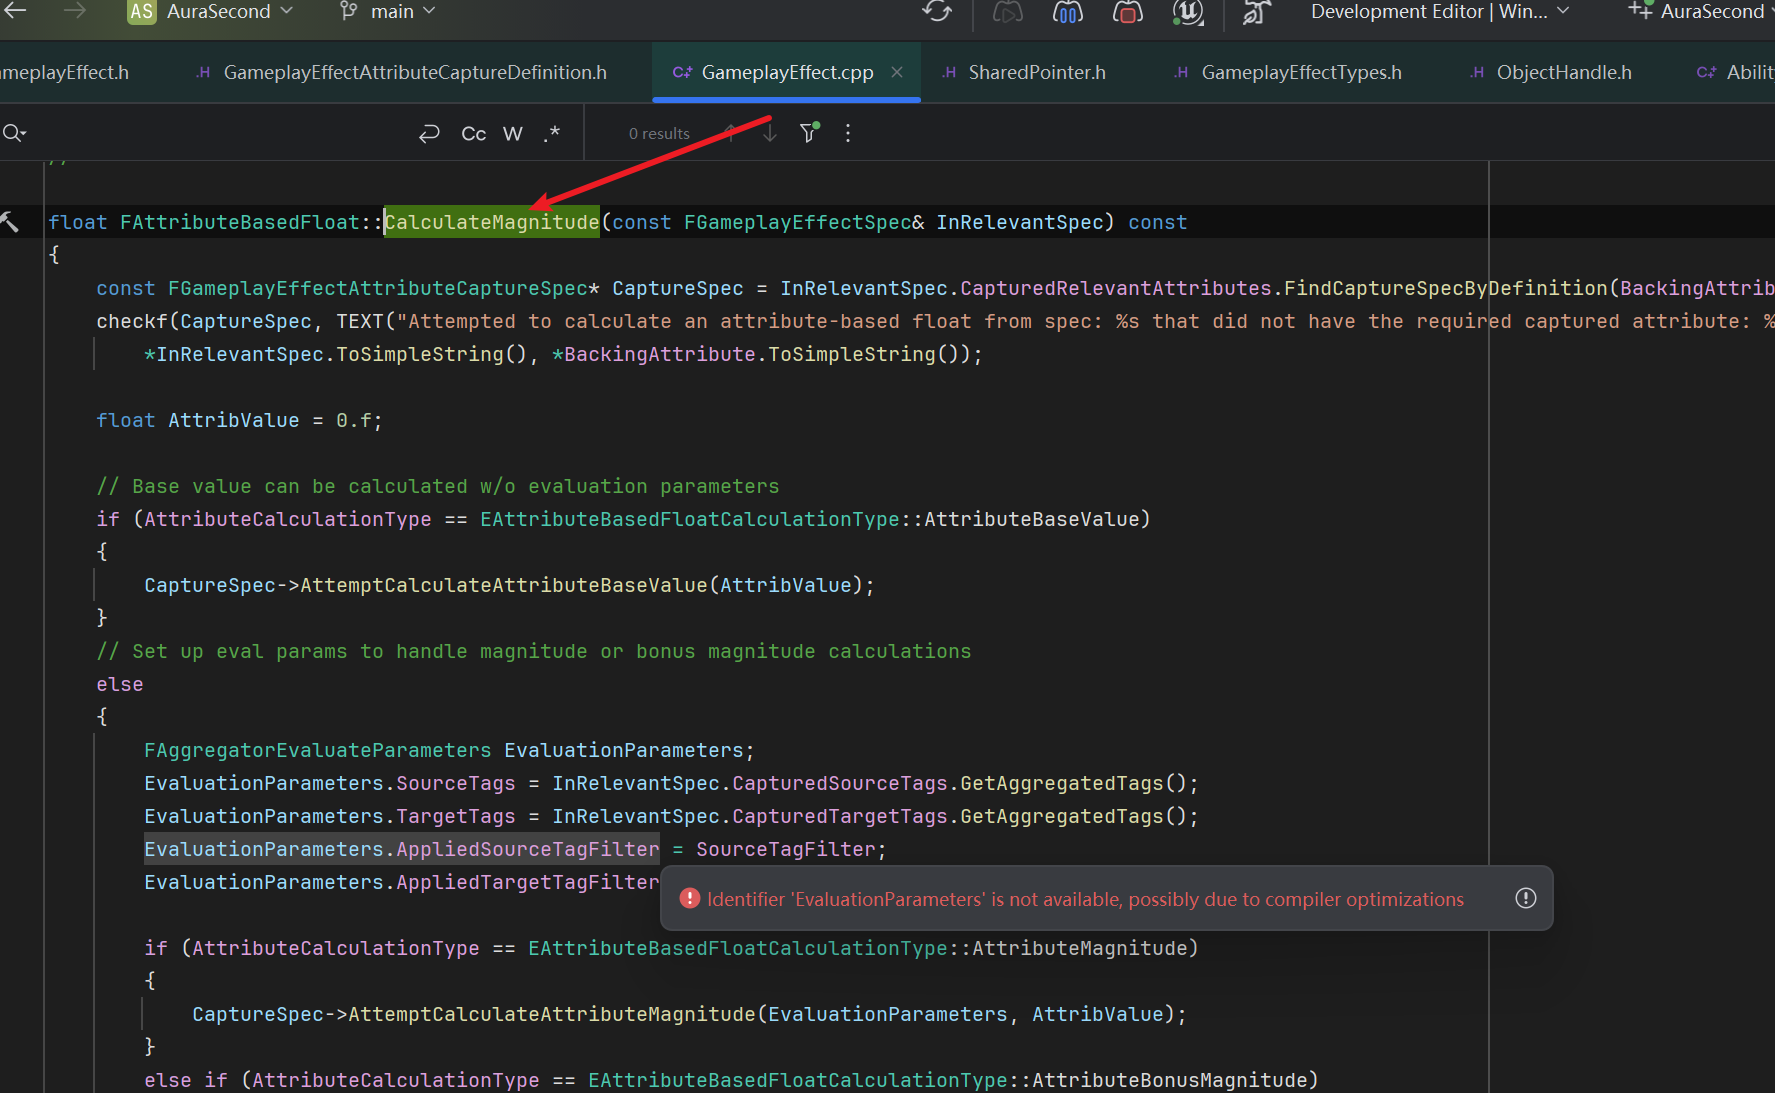
Task: Click the new line icon in search
Action: tap(429, 133)
